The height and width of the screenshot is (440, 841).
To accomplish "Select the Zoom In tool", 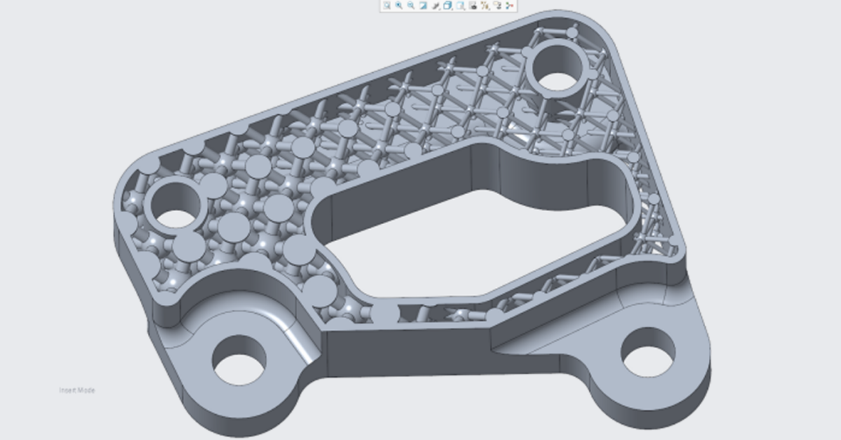I will (x=398, y=6).
